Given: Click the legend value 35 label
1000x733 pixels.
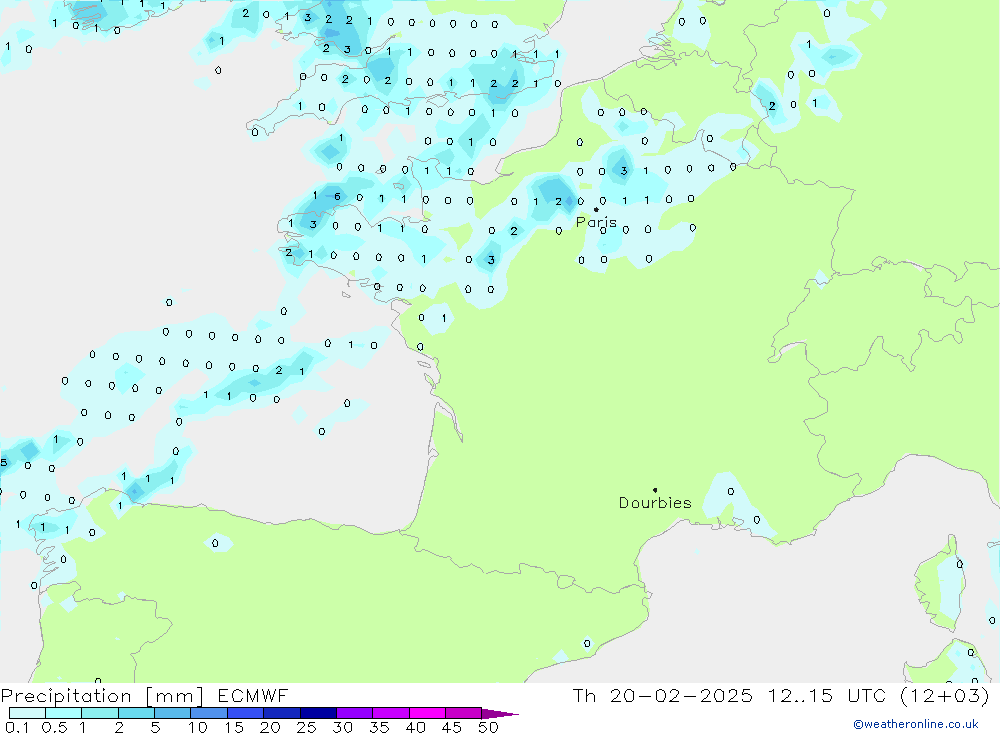Looking at the screenshot, I should point(379,727).
